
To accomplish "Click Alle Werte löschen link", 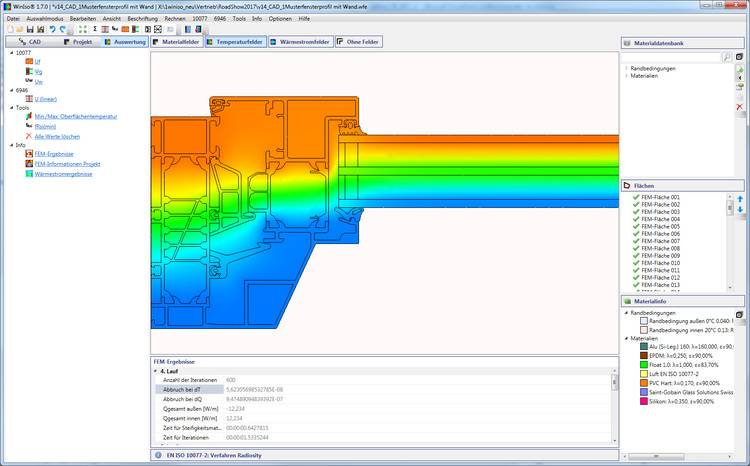I will click(59, 135).
